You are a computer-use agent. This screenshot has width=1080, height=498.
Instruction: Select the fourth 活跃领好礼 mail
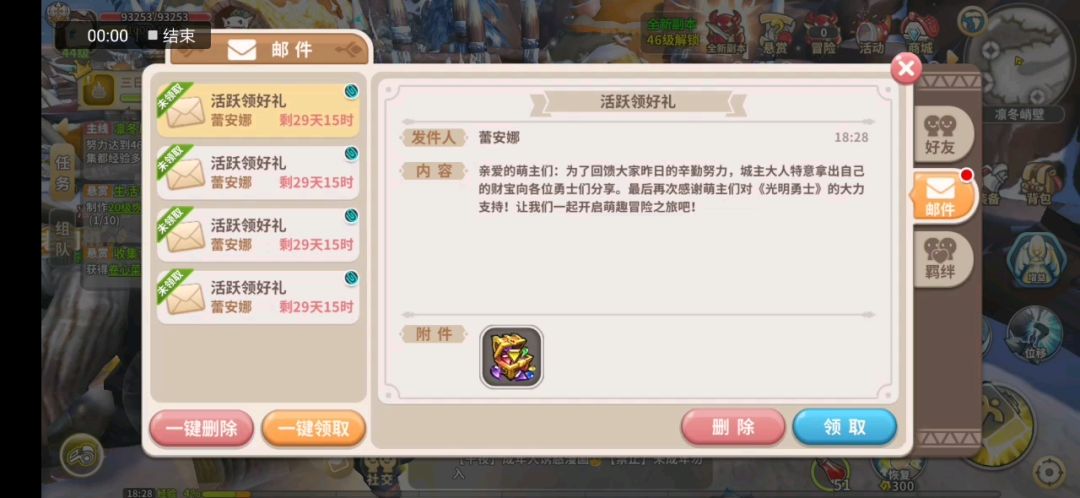click(258, 297)
